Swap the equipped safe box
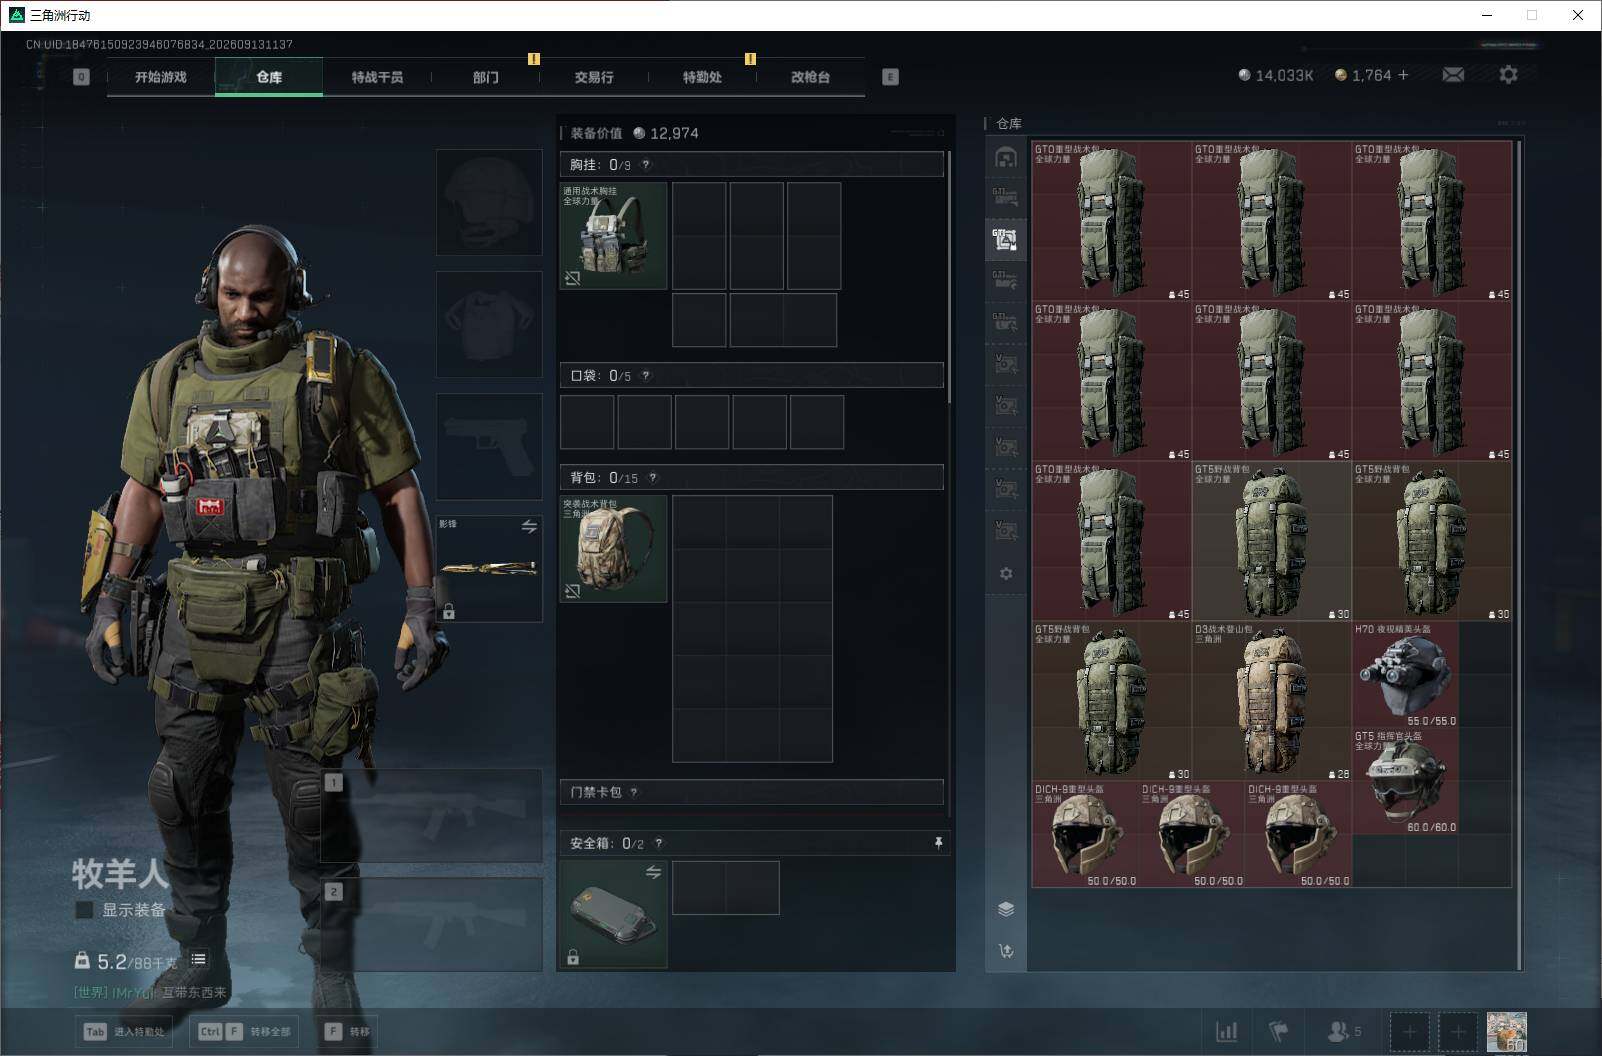1602x1056 pixels. point(653,872)
